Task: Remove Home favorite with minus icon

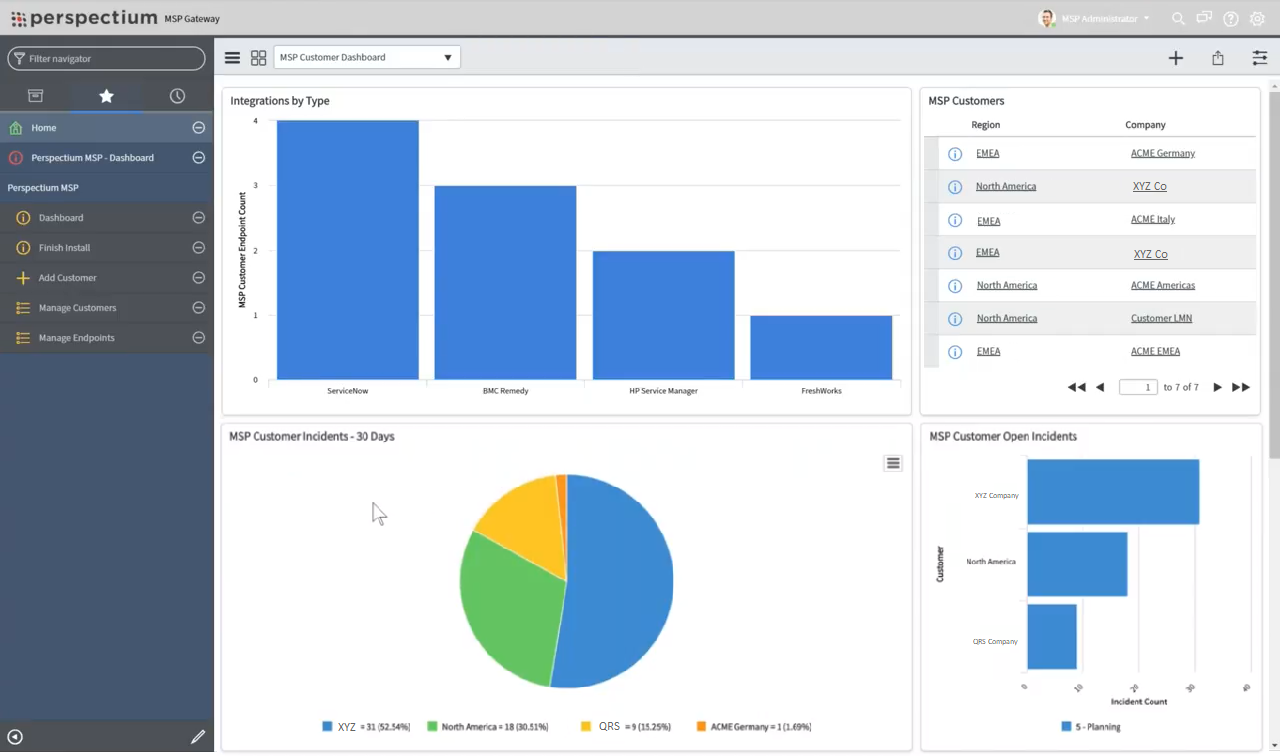Action: 199,128
